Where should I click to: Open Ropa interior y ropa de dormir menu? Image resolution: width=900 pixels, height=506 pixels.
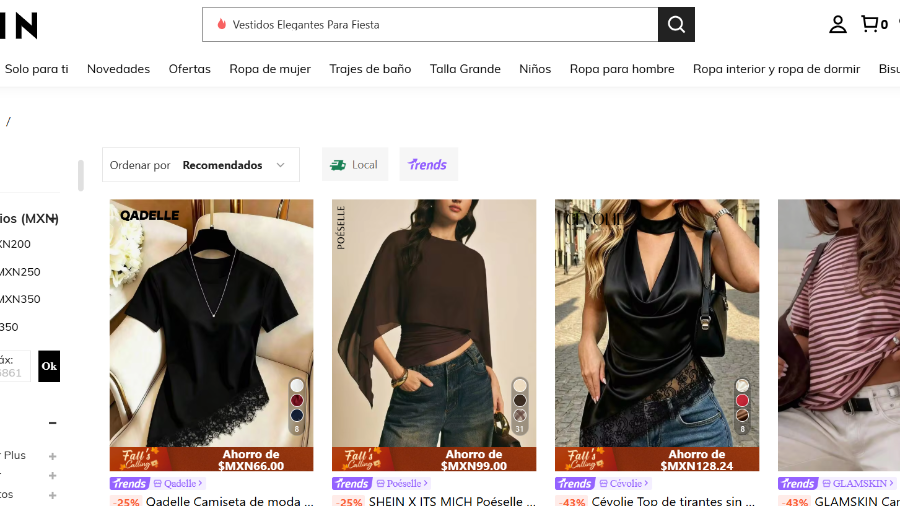click(776, 69)
